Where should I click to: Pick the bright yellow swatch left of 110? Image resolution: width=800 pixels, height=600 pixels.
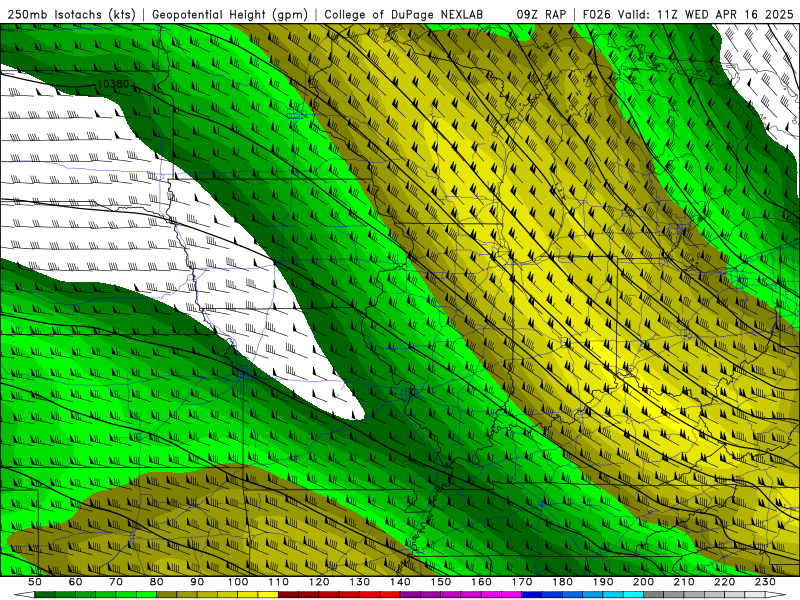coord(268,595)
